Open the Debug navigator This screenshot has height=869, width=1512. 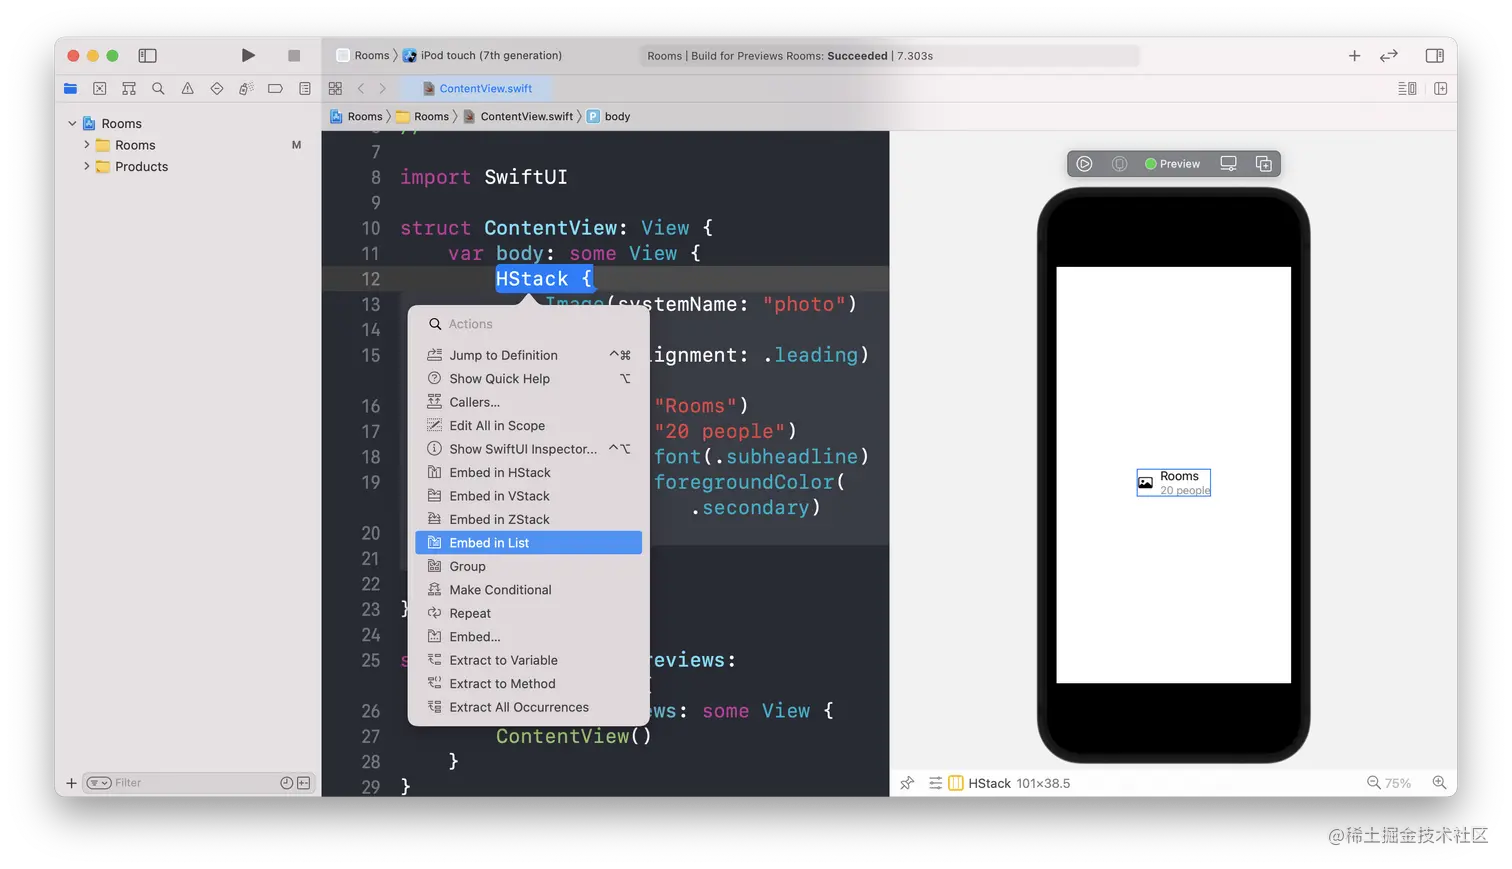[246, 88]
